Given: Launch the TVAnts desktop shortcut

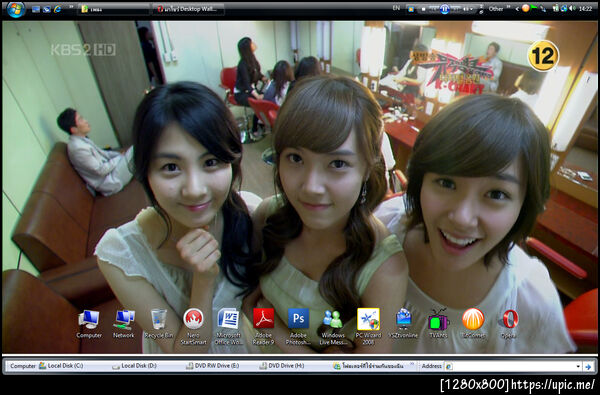Looking at the screenshot, I should (x=438, y=324).
